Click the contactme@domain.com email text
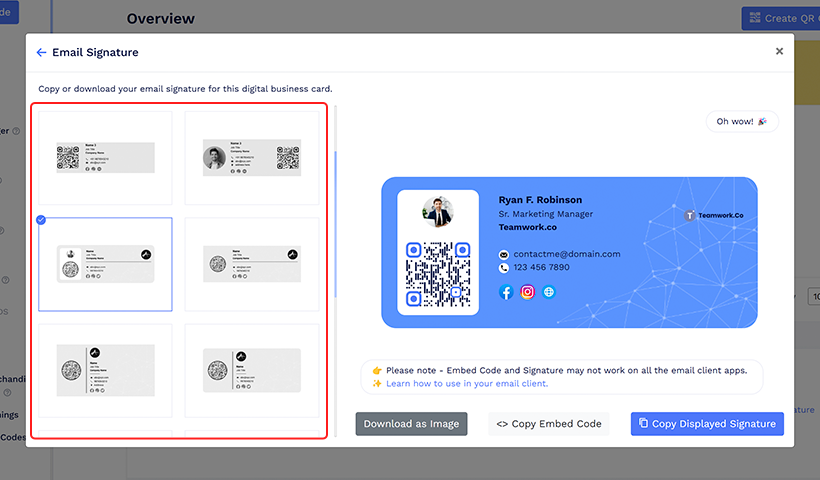820x480 pixels. (567, 254)
